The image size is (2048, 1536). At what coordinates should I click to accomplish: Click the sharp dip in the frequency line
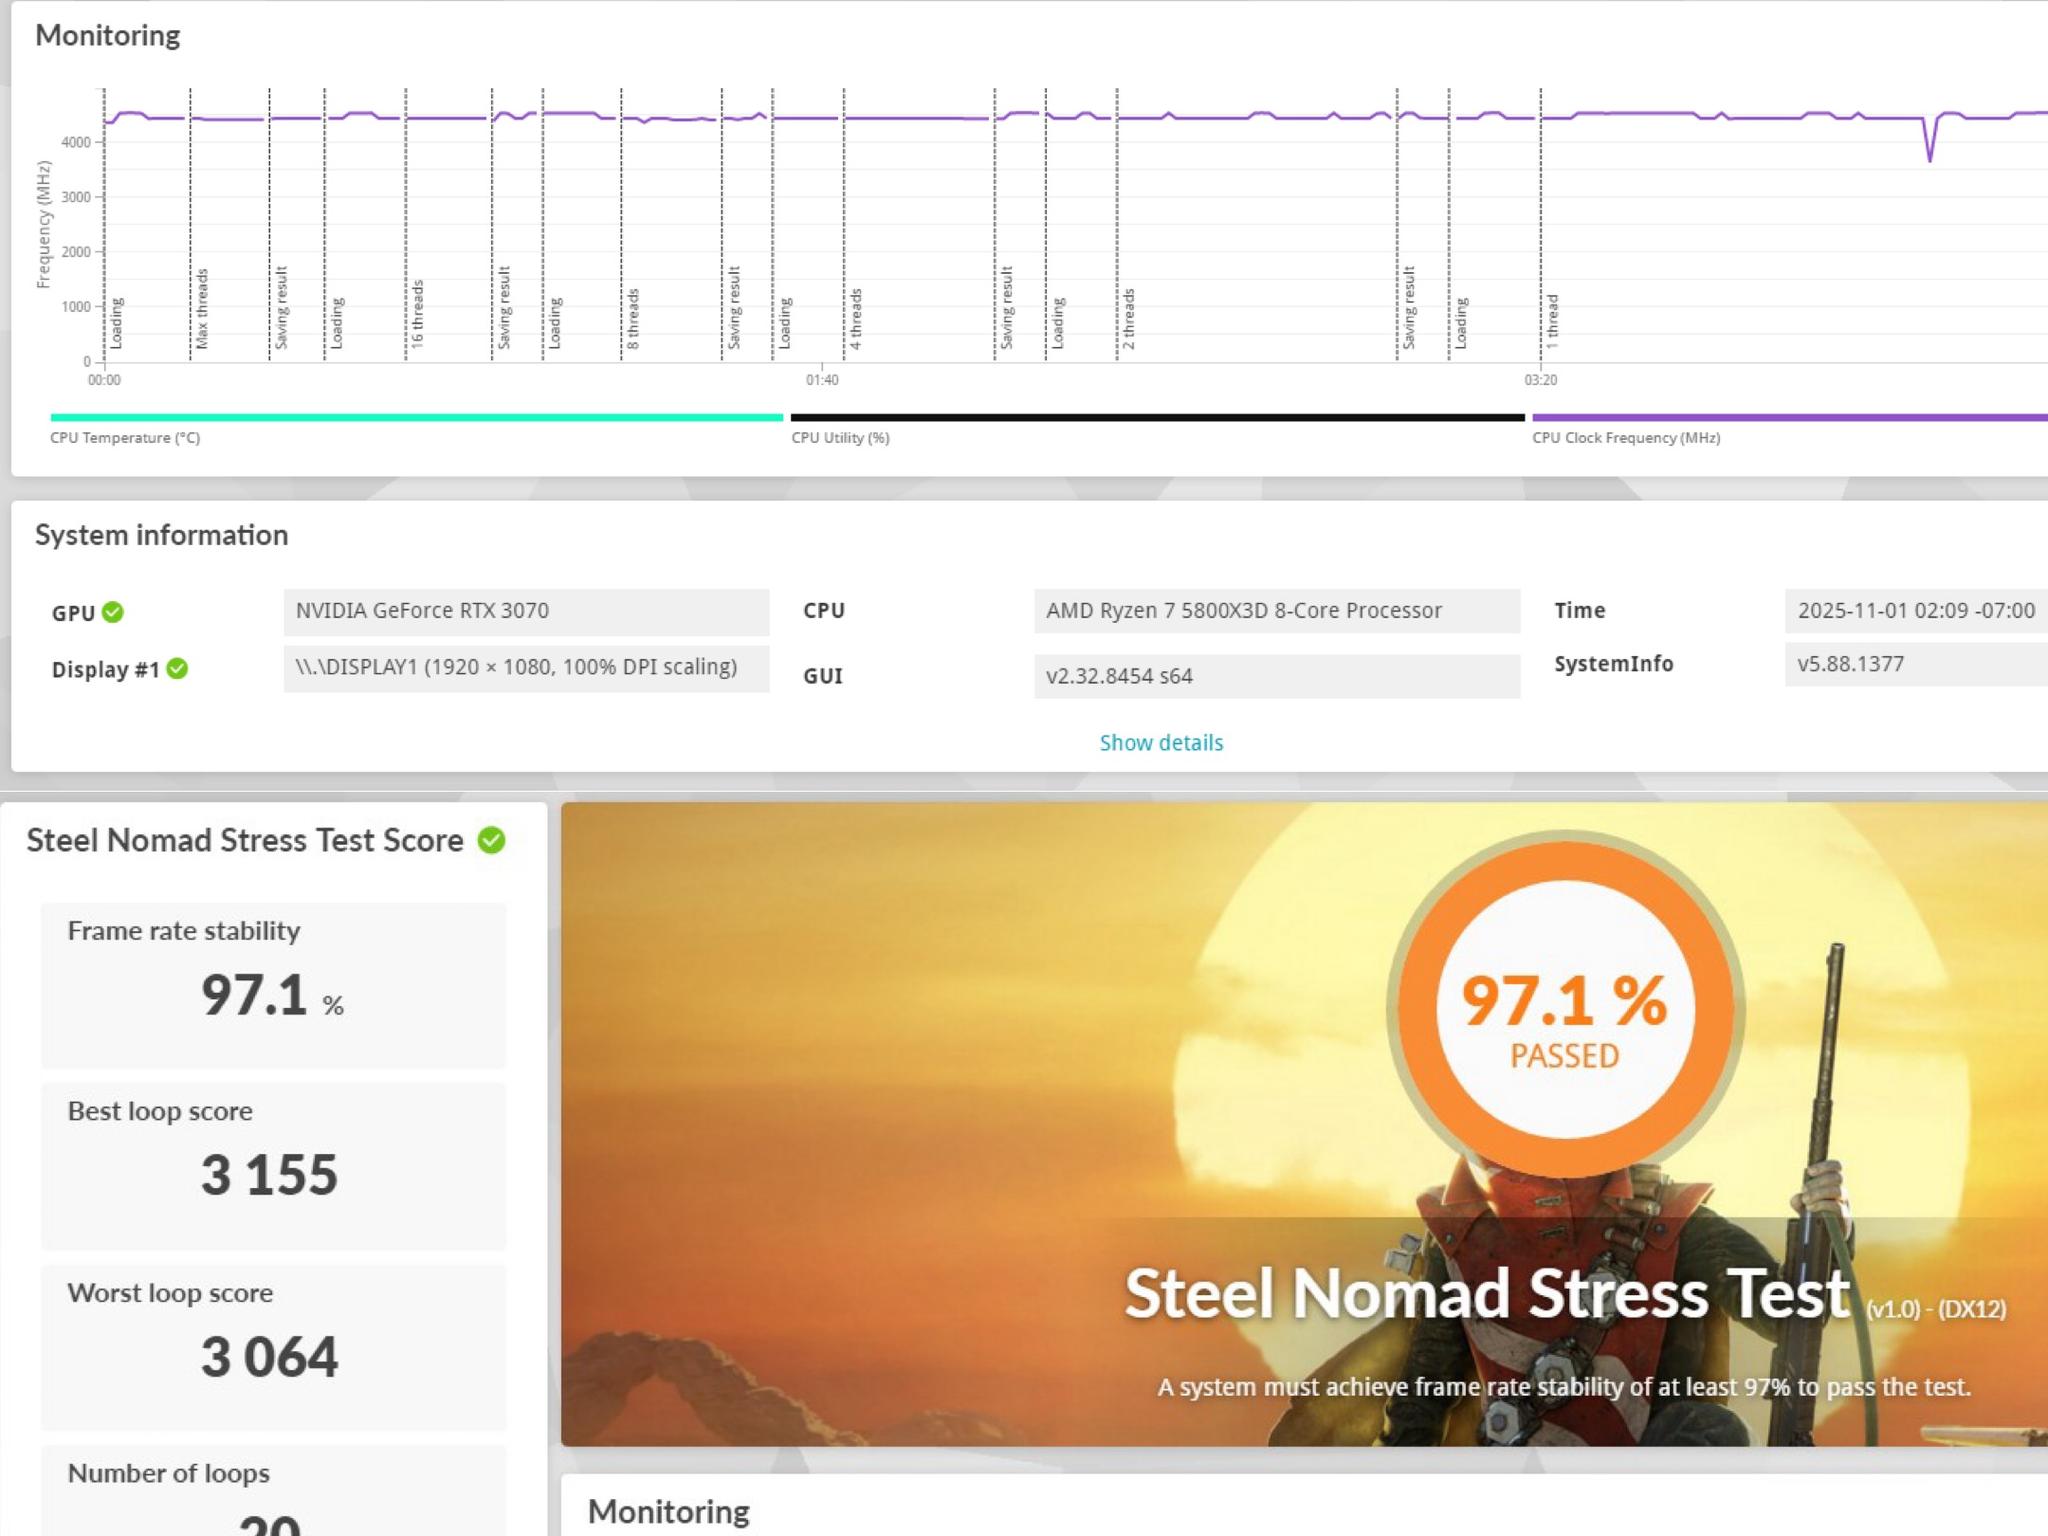[1929, 158]
